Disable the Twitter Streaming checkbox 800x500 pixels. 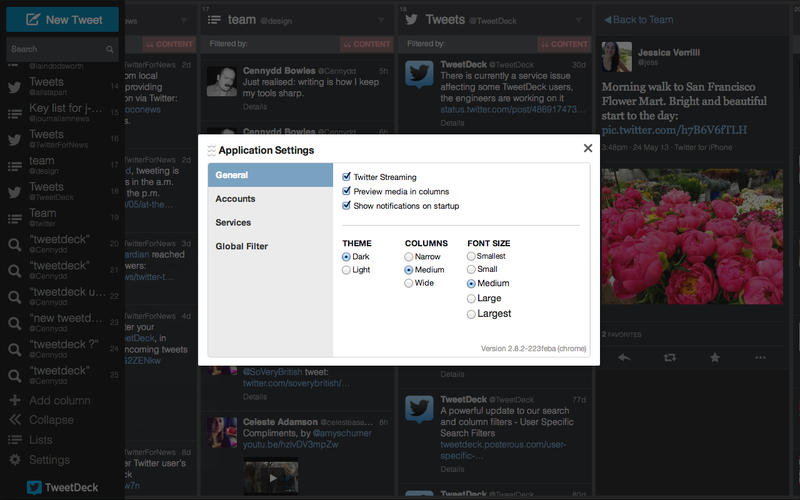coord(347,177)
